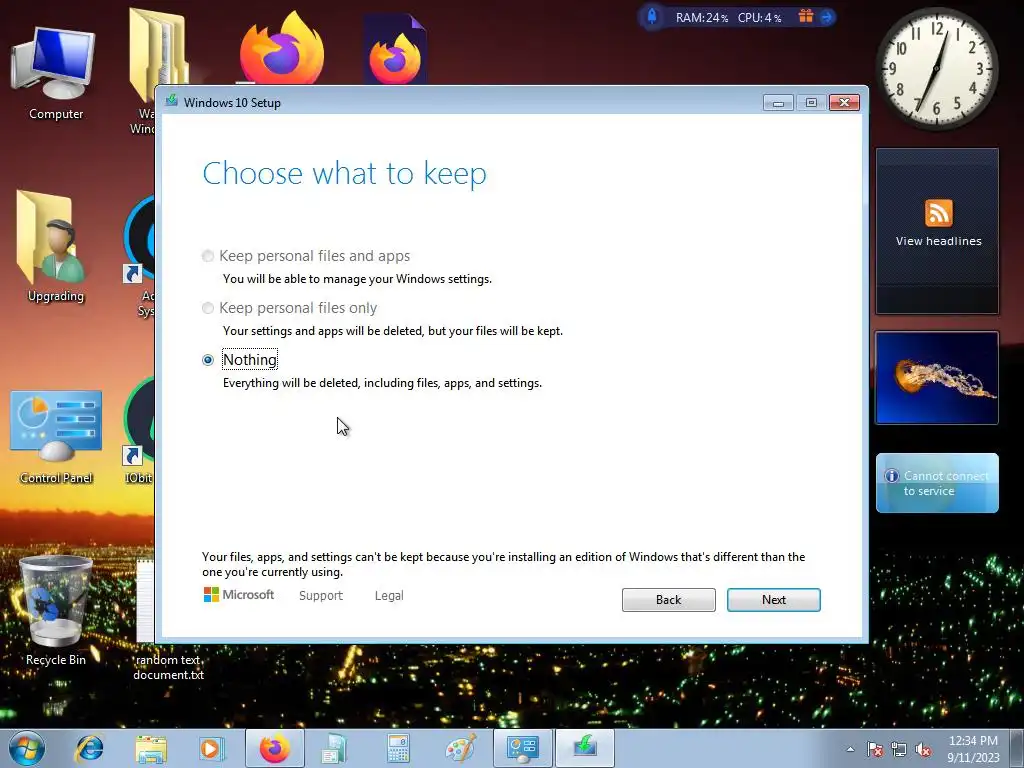Screen dimensions: 1024x768
Task: Click the Next button
Action: click(x=773, y=600)
